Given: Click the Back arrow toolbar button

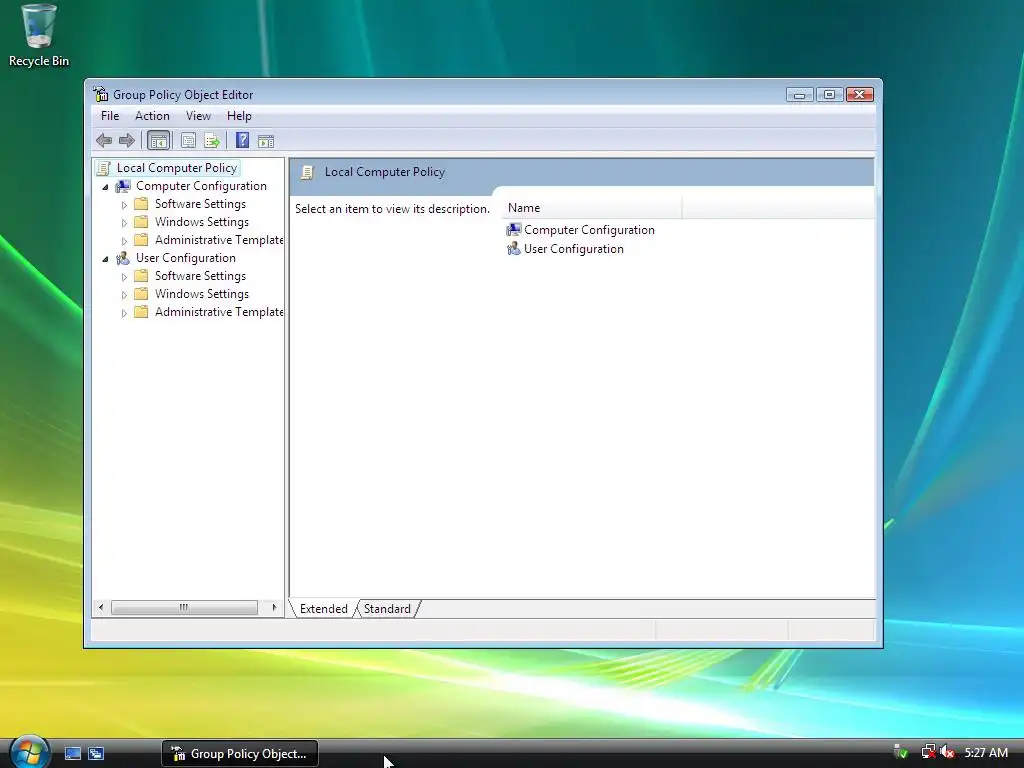Looking at the screenshot, I should click(104, 140).
